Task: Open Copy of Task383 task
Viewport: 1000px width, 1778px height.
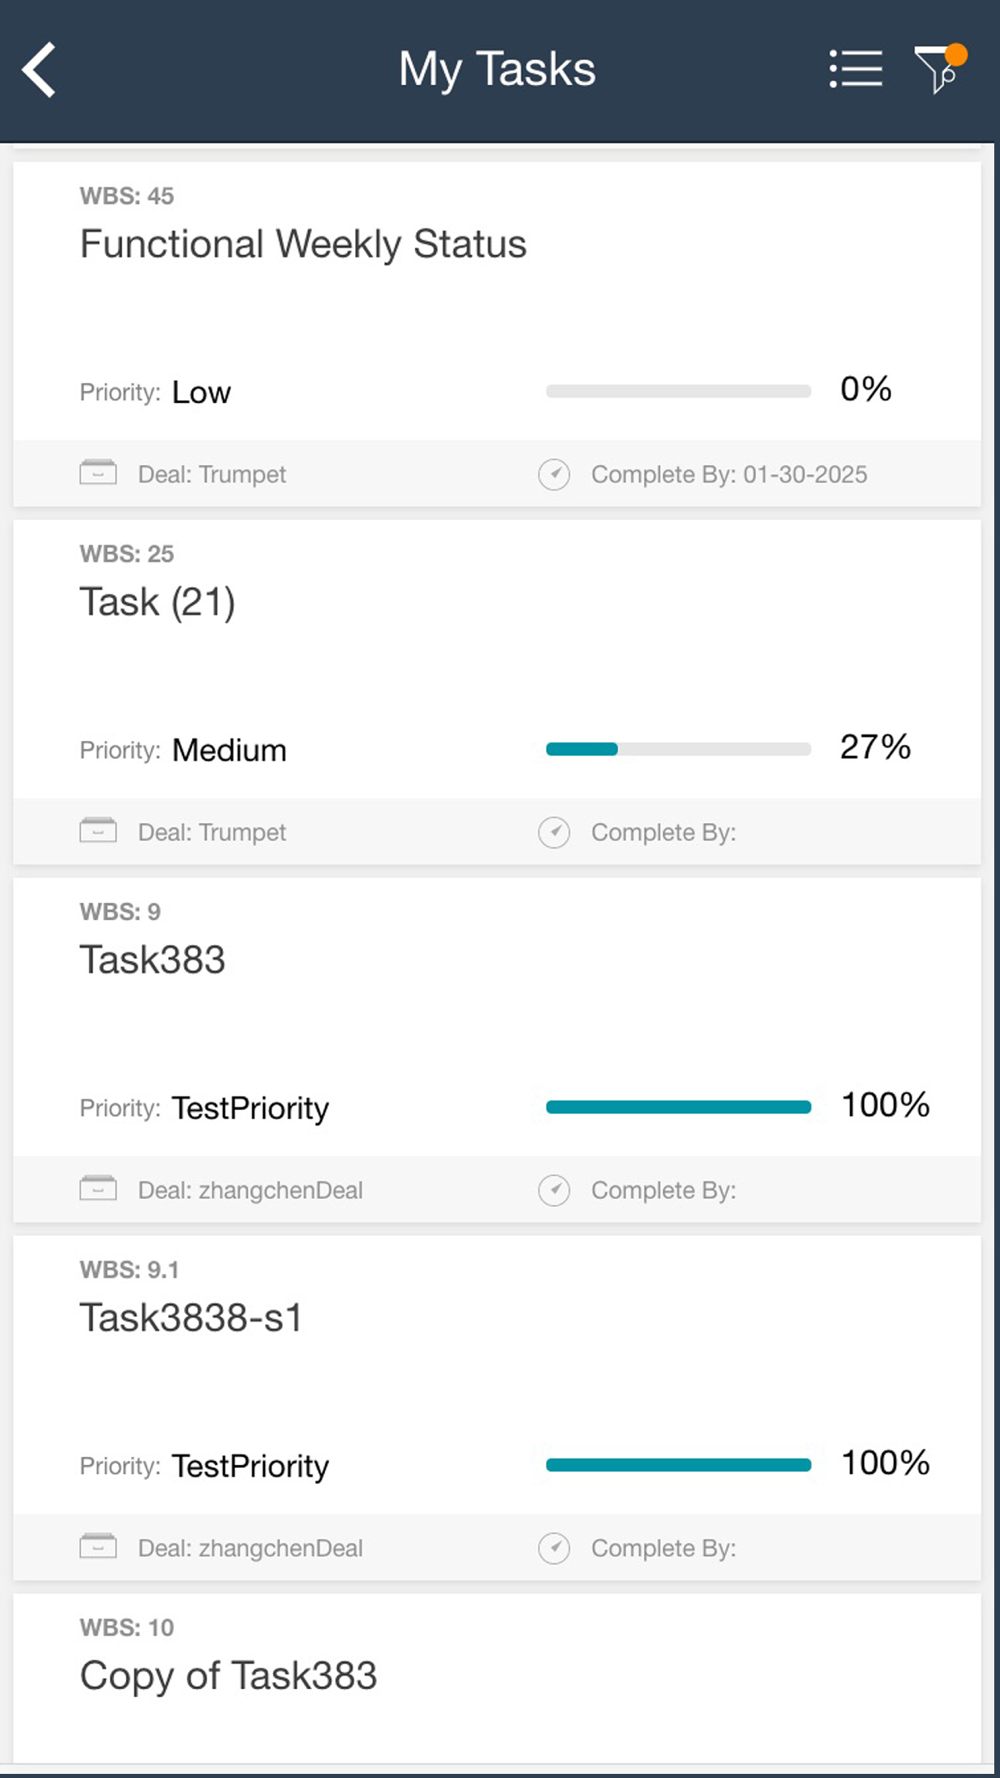Action: [229, 1676]
